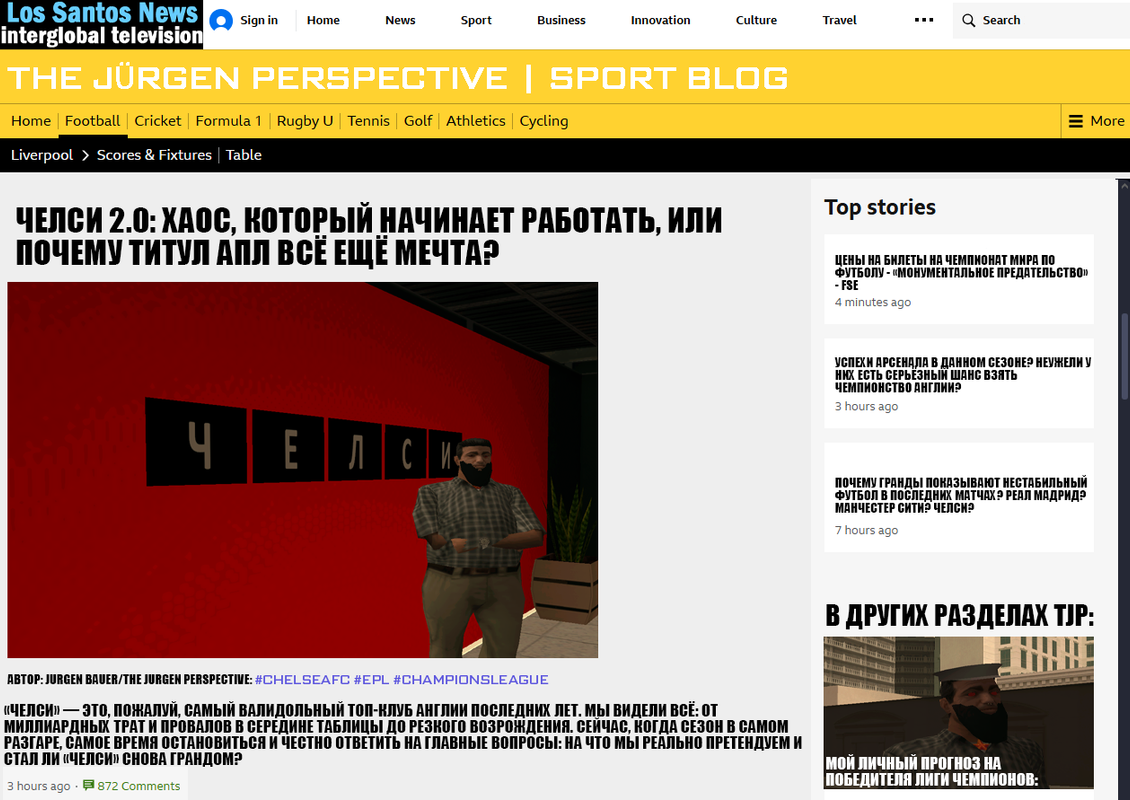Click The Jürgen Perspective Sport Blog banner
Viewport: 1130px width, 800px height.
[x=398, y=78]
